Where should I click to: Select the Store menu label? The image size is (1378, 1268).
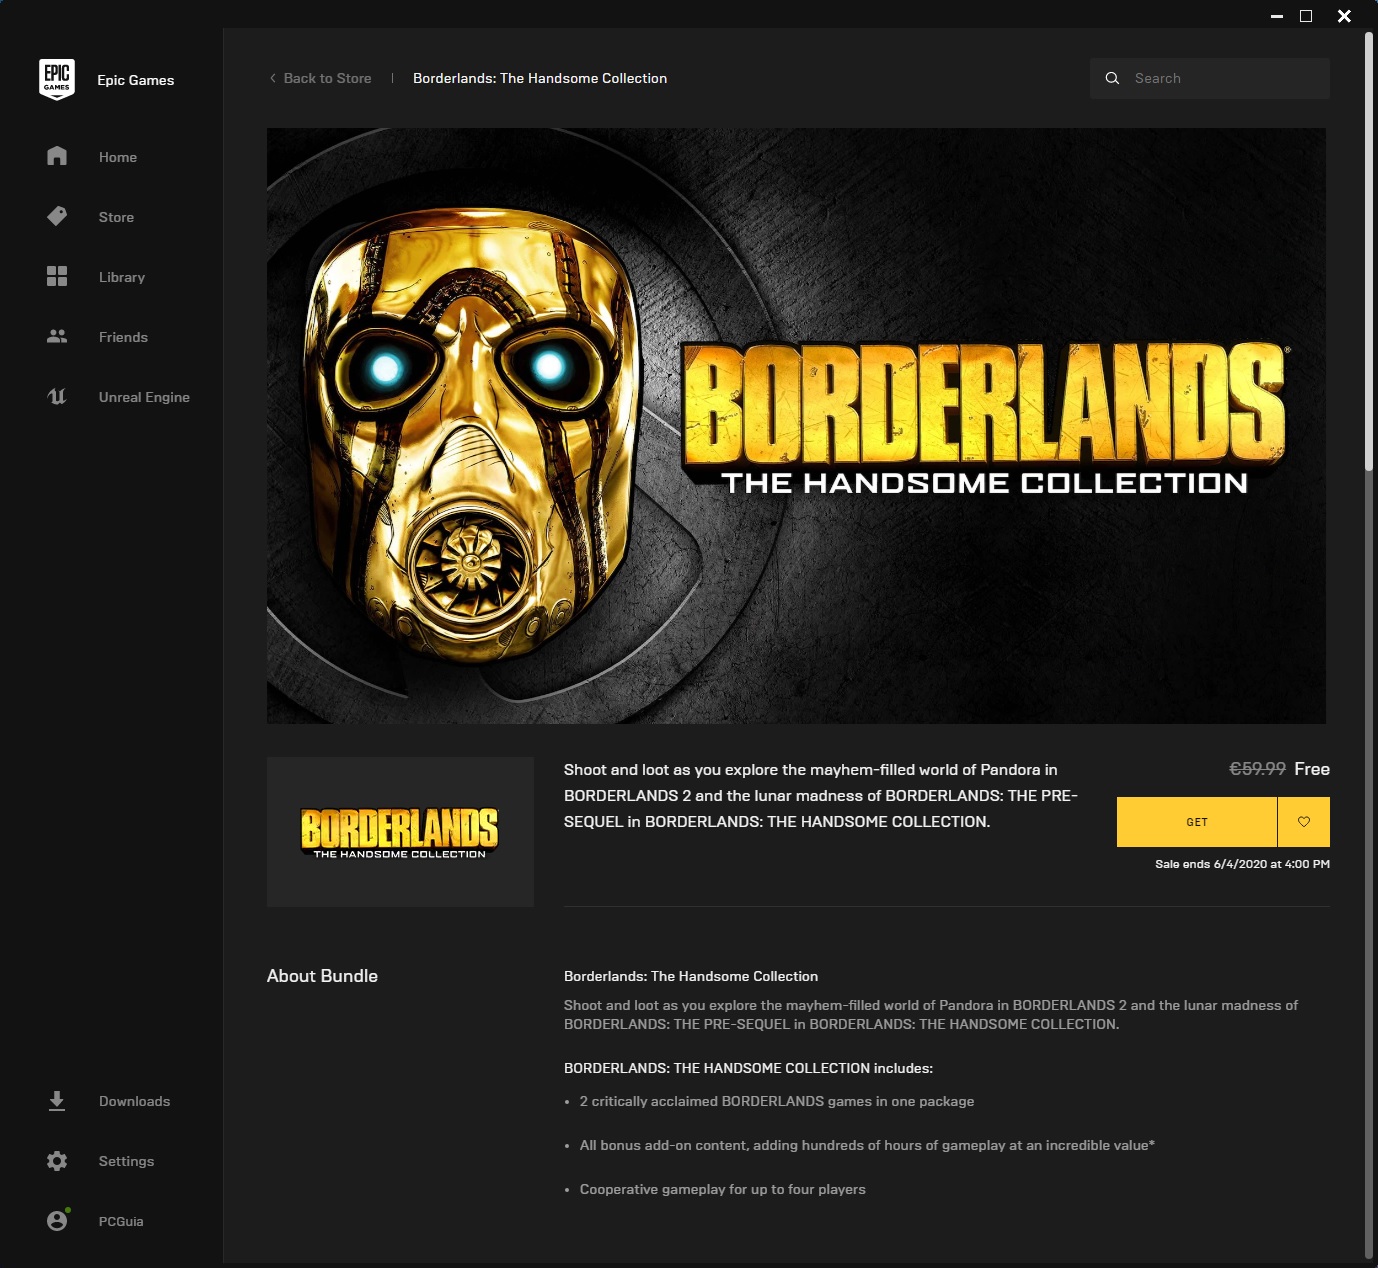pos(116,217)
